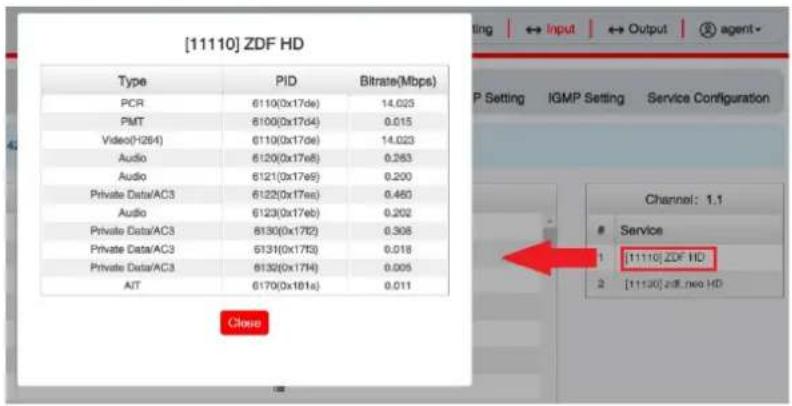Click bitrate value 0.005
Viewport: 792px width, 406px height.
398,267
